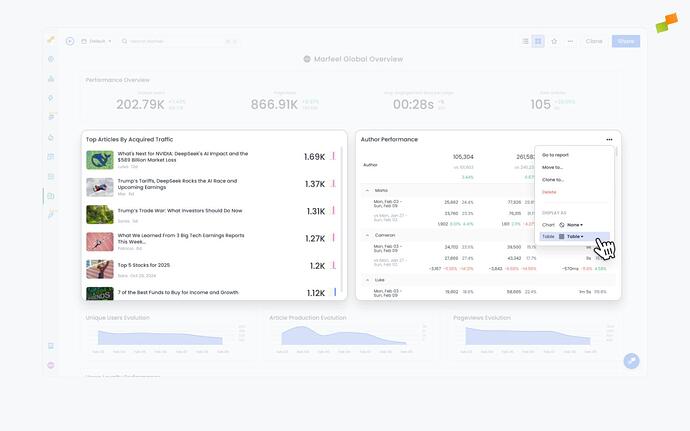Screen dimensions: 690x431
Task: Click the Clone button
Action: [594, 41]
